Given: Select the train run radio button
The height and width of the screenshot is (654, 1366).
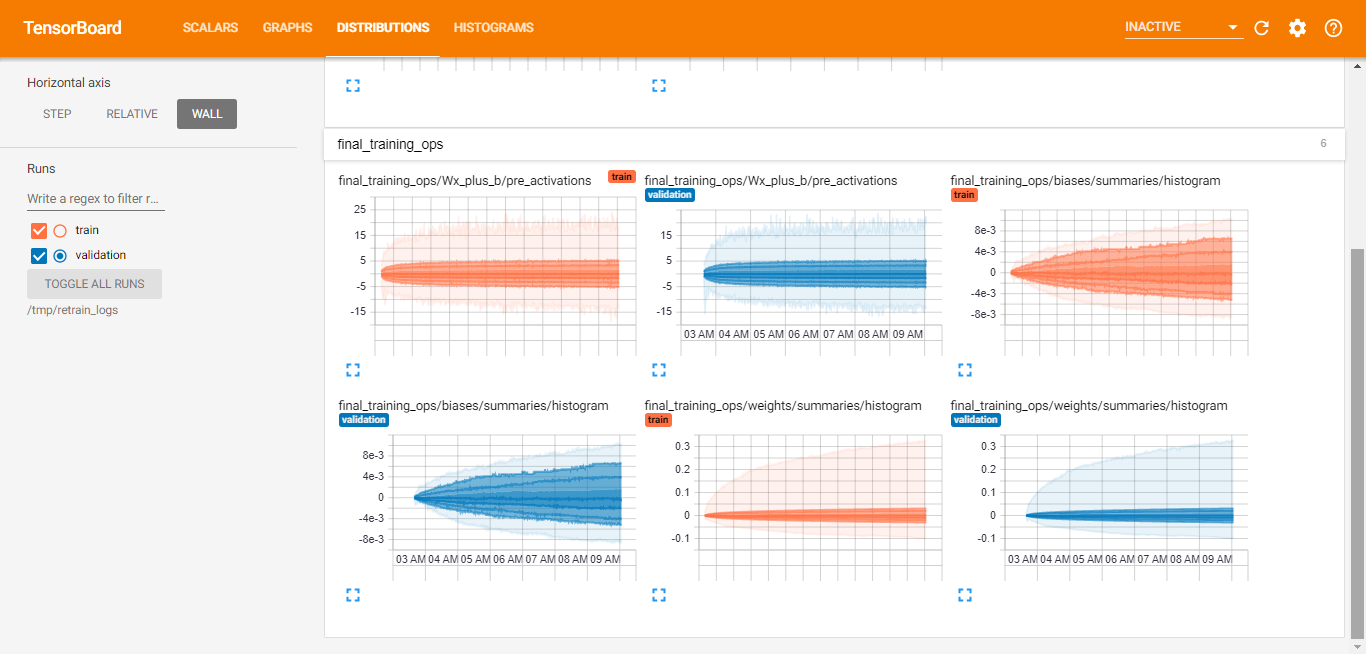Looking at the screenshot, I should (59, 230).
